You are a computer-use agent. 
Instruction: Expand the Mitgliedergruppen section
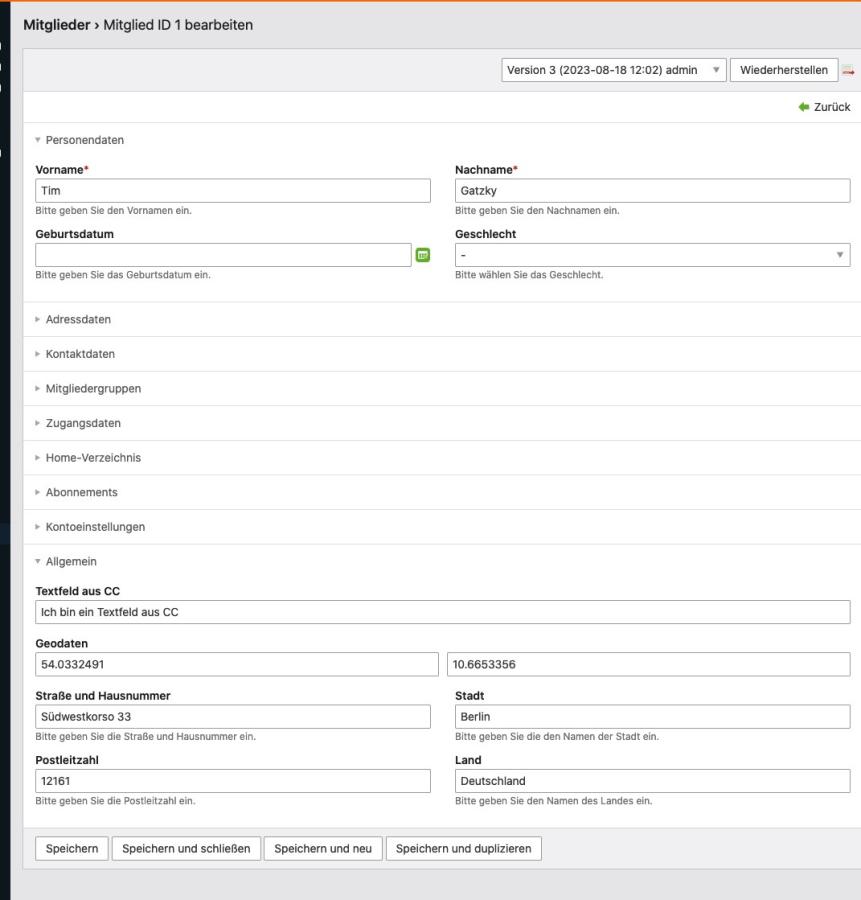pos(93,389)
